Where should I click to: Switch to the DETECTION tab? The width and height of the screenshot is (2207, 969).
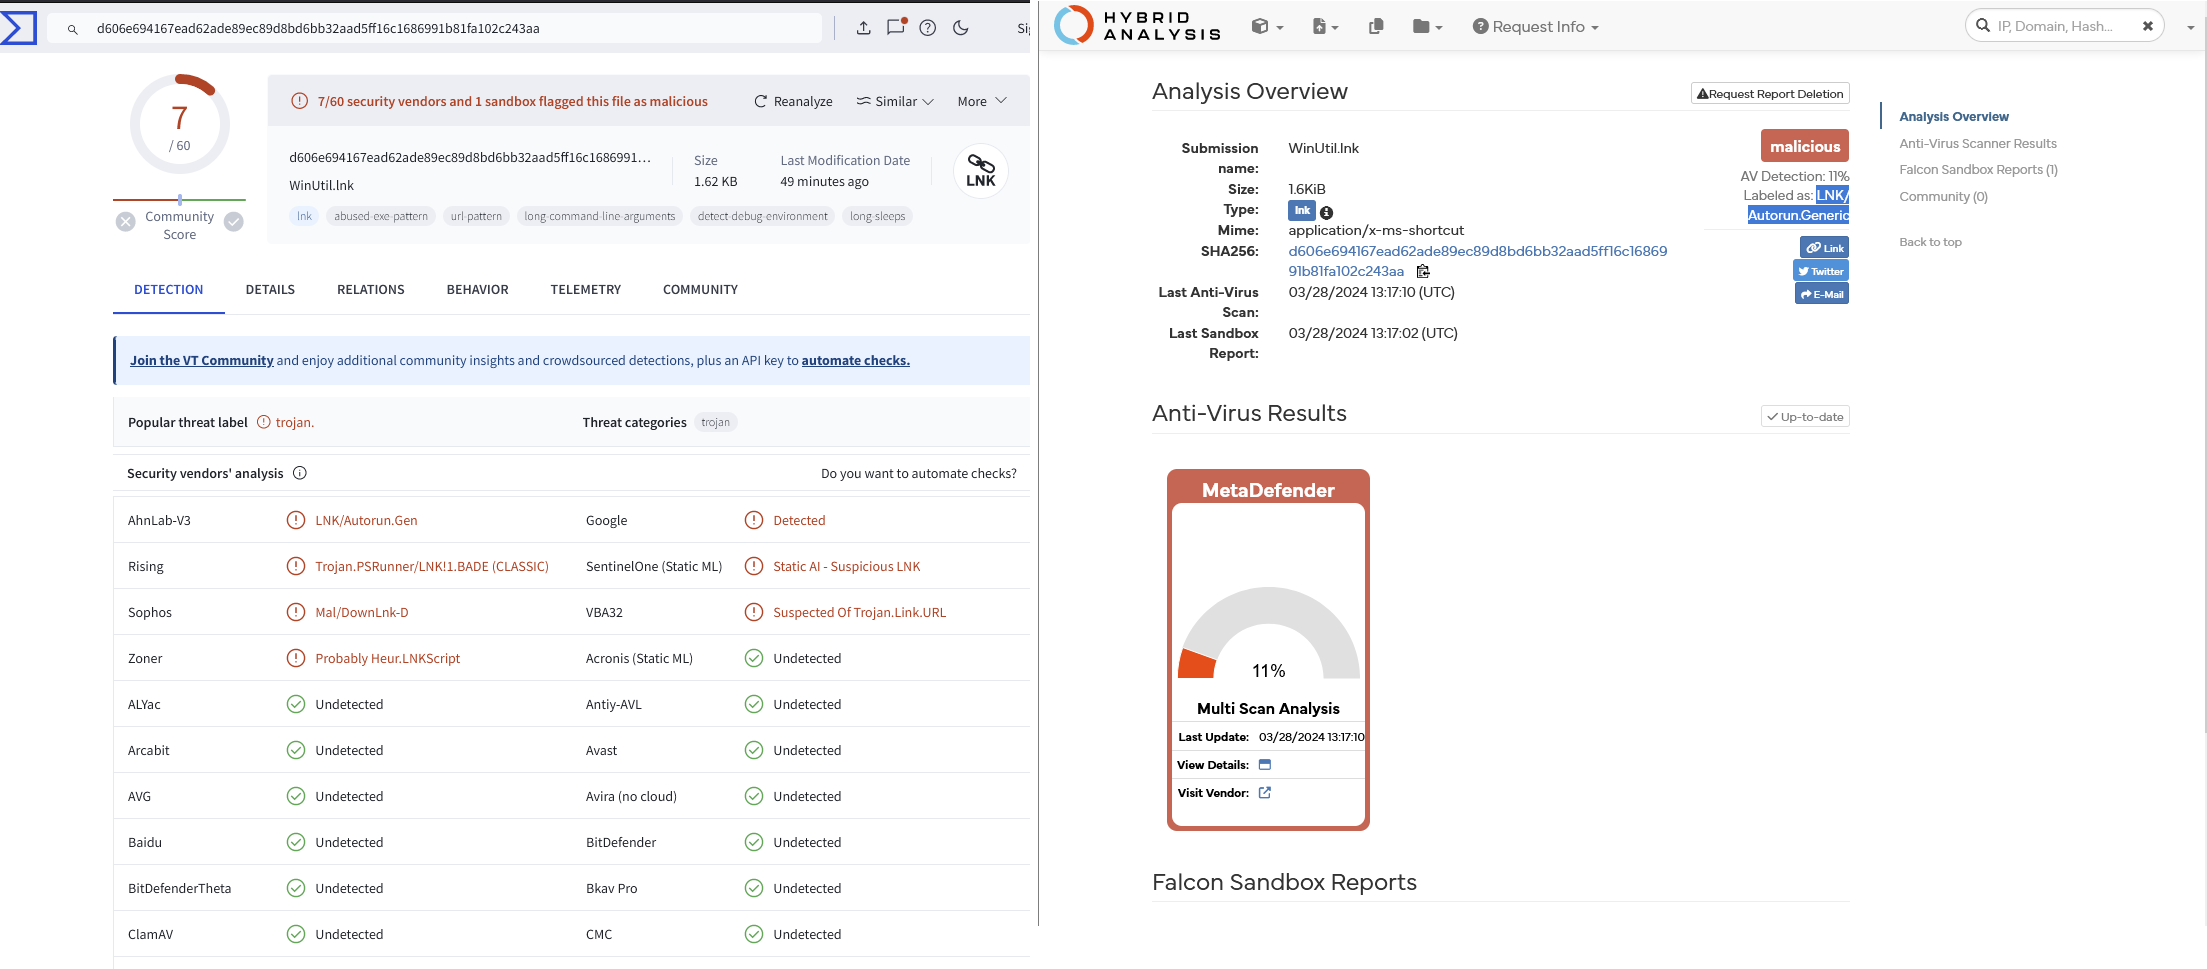[169, 290]
